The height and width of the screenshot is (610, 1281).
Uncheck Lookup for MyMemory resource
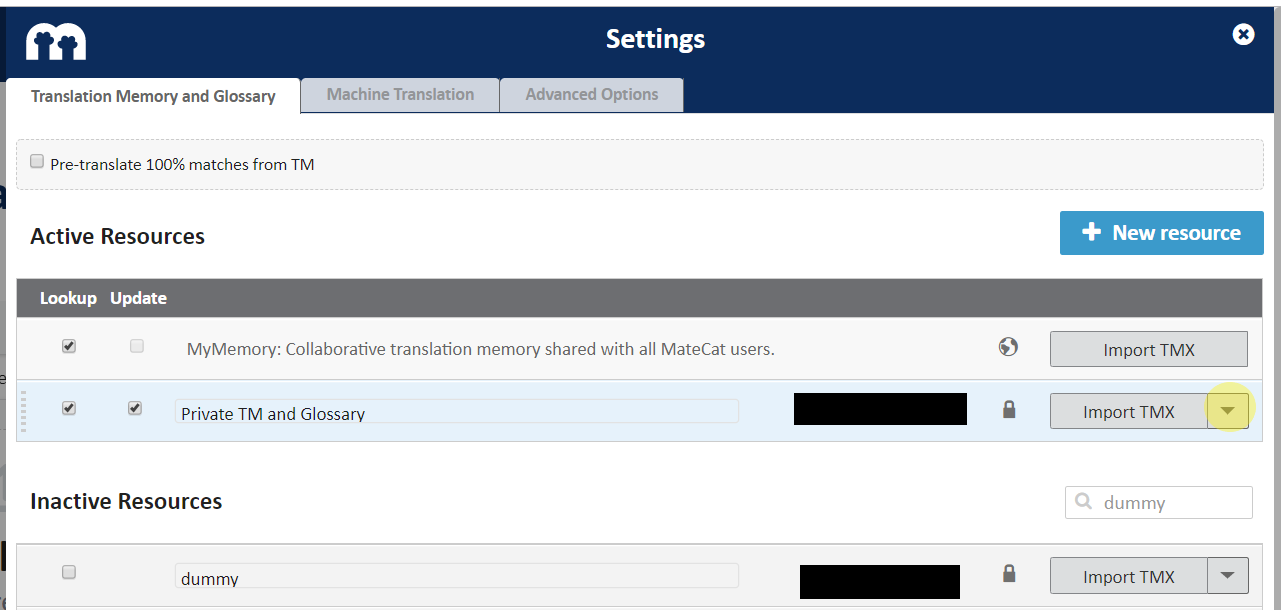(69, 346)
